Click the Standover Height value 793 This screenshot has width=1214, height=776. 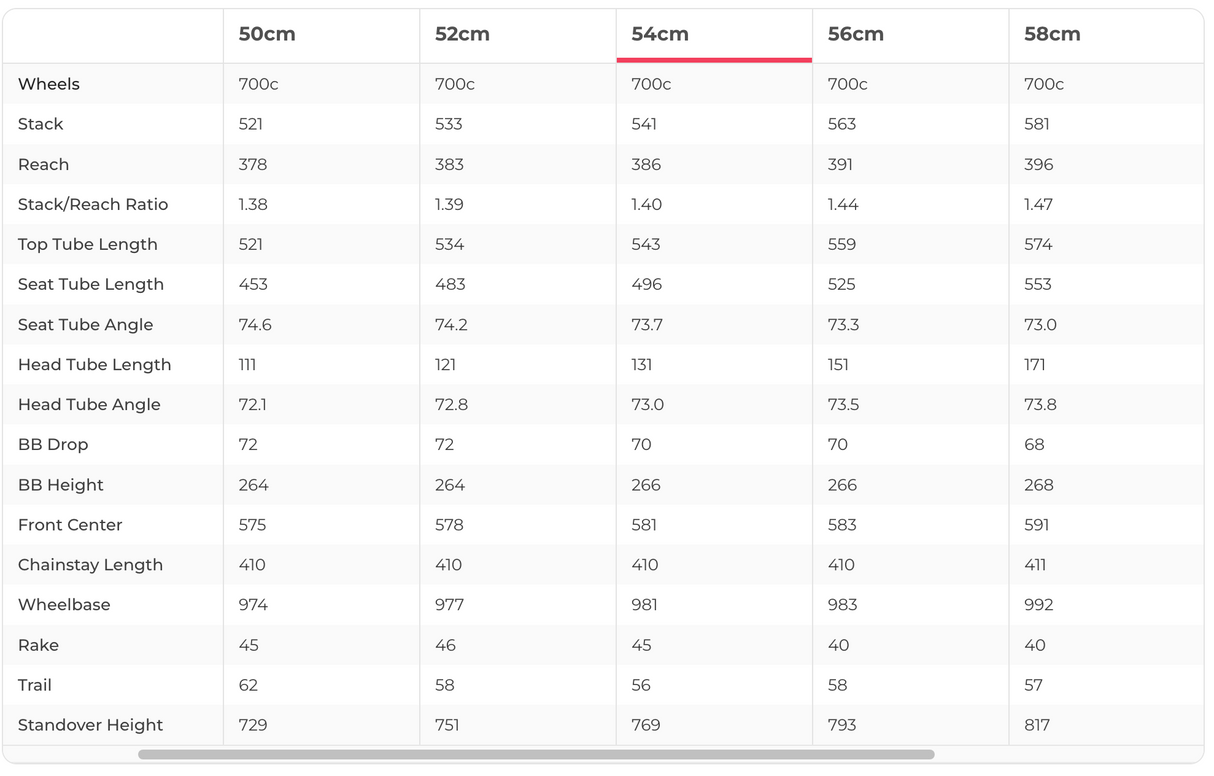pyautogui.click(x=842, y=725)
